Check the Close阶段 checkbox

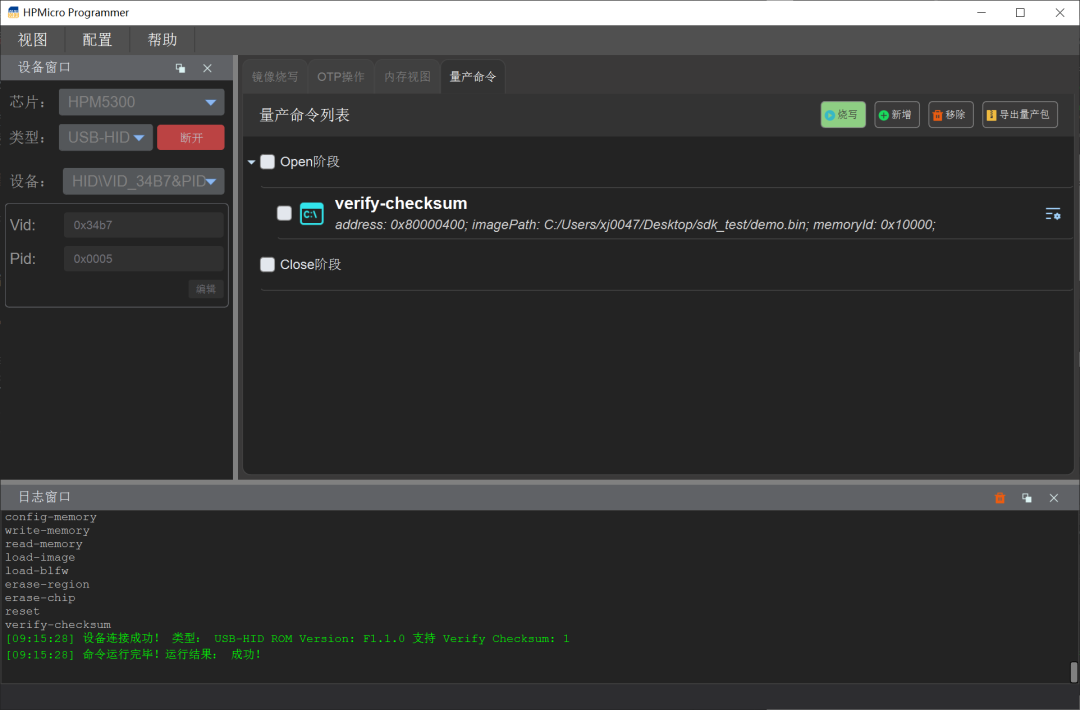pos(267,264)
